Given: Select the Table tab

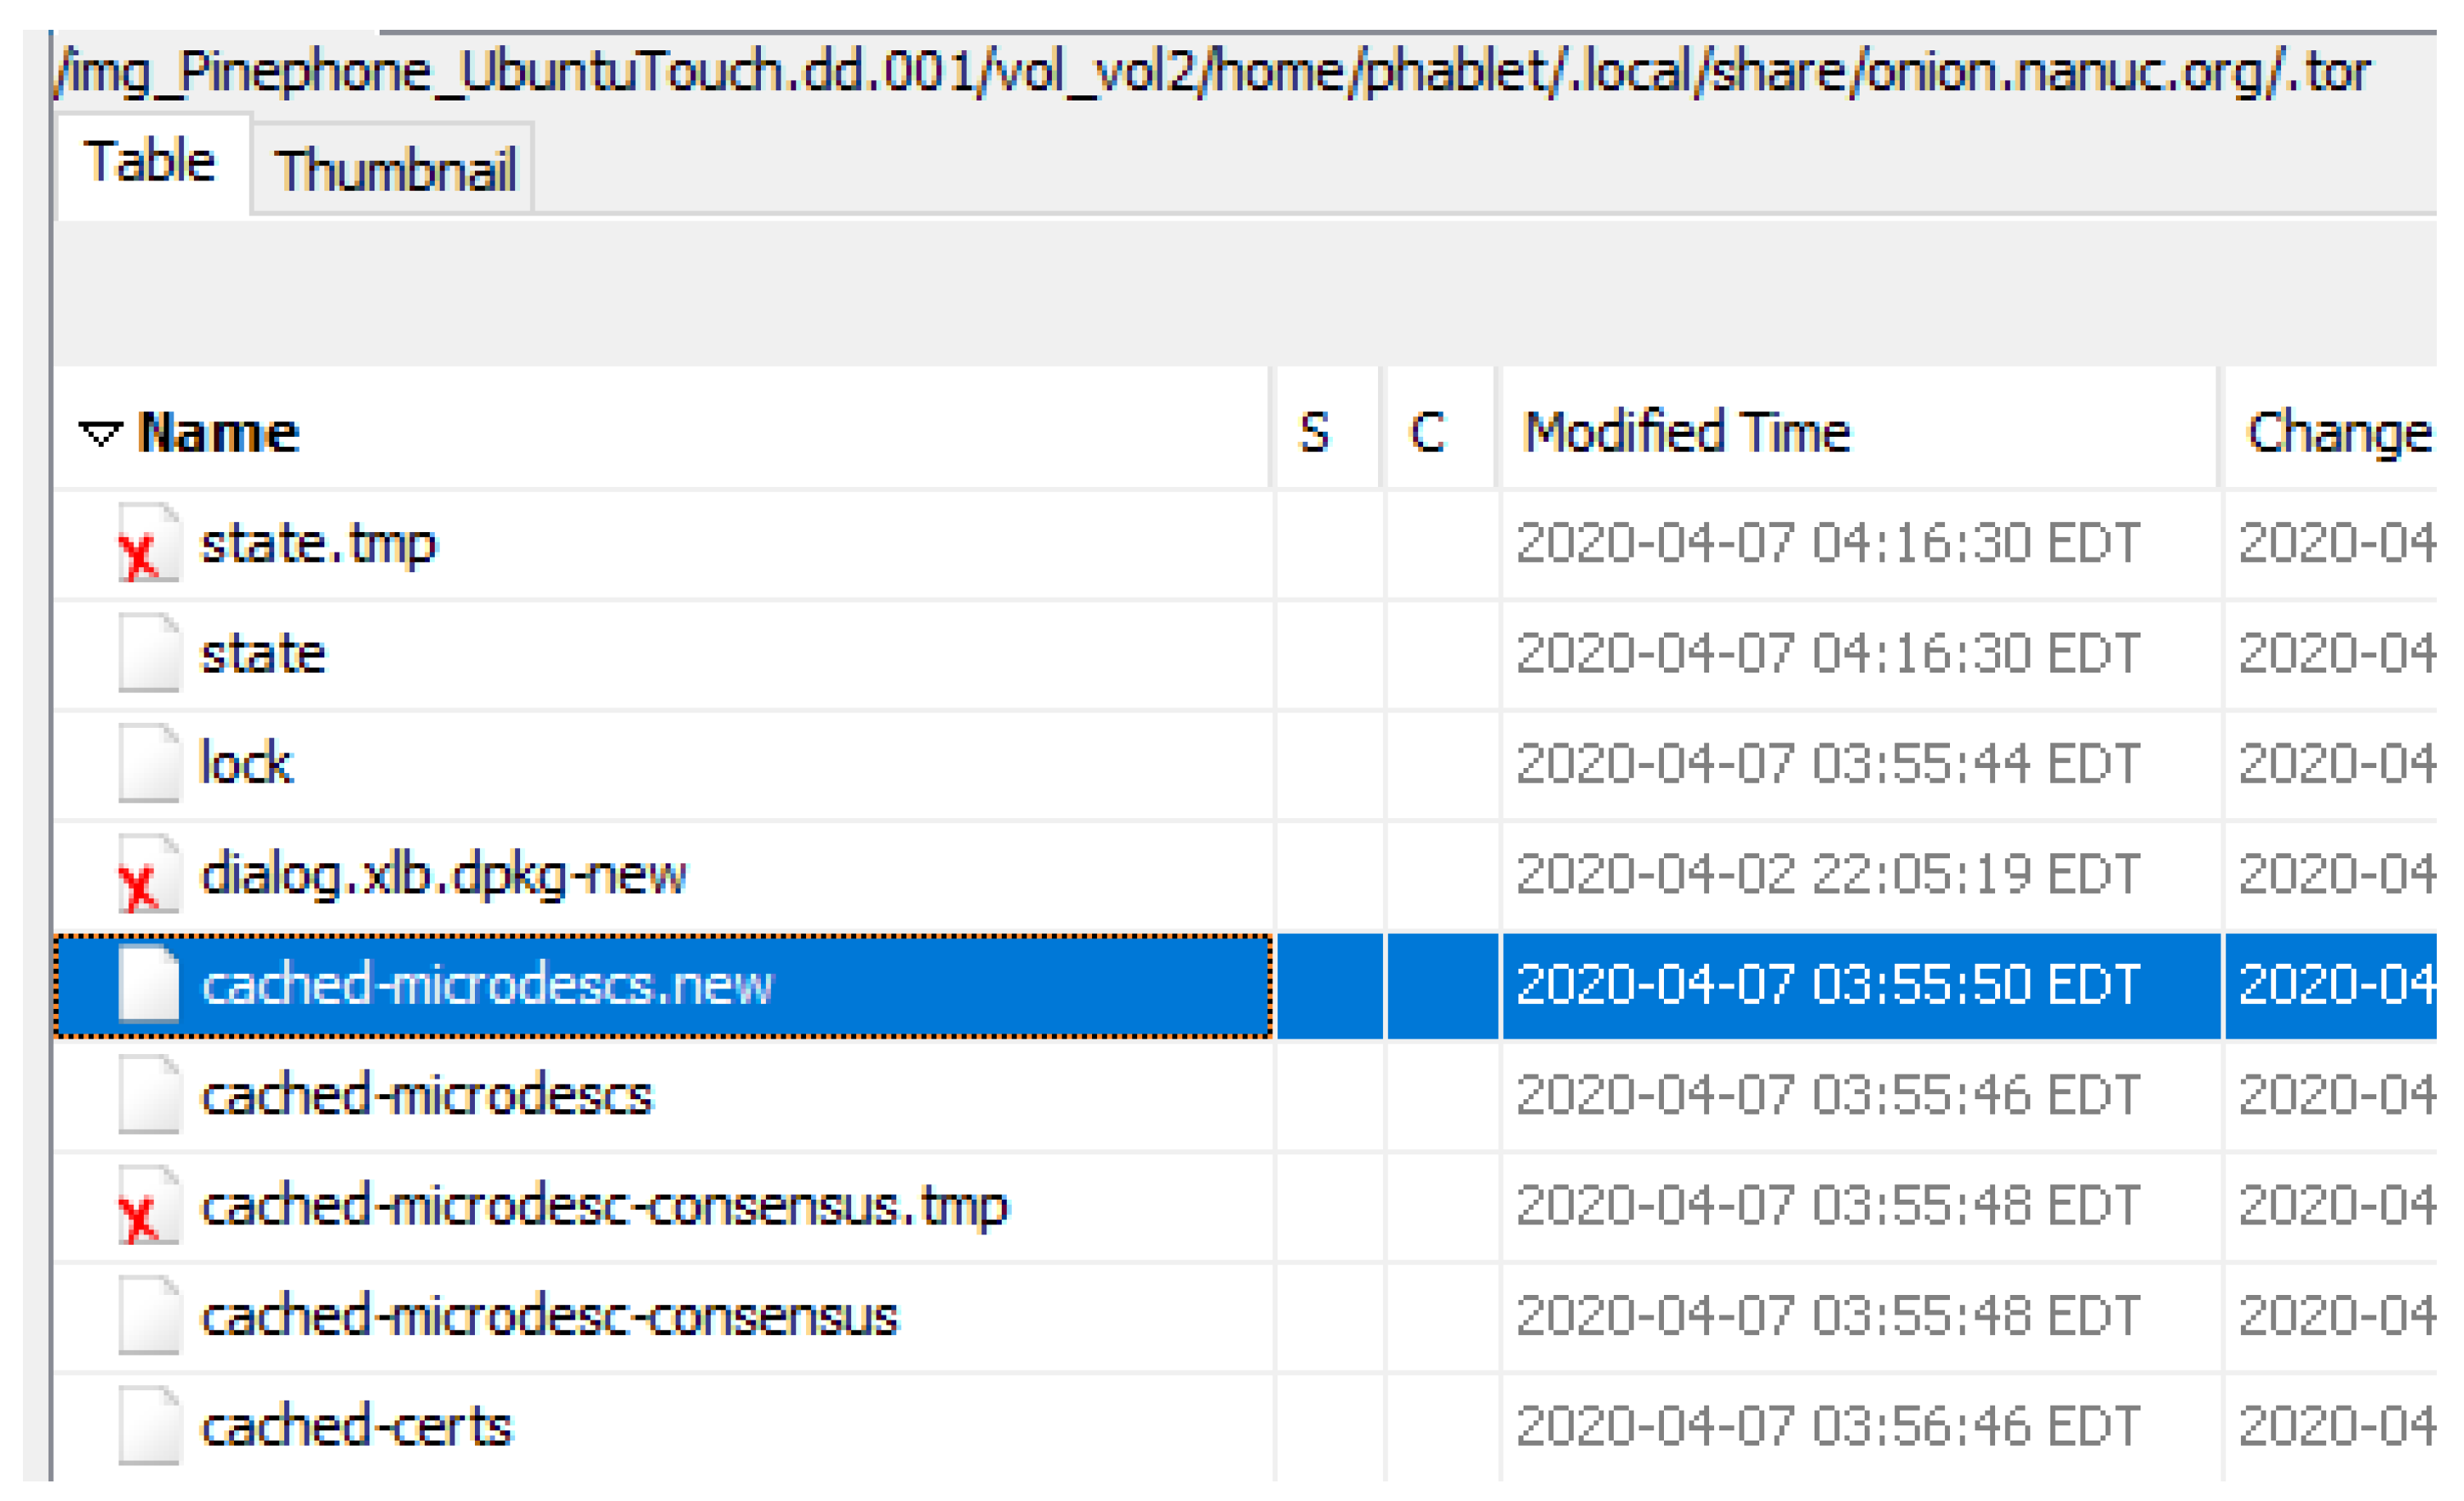Looking at the screenshot, I should (x=150, y=163).
